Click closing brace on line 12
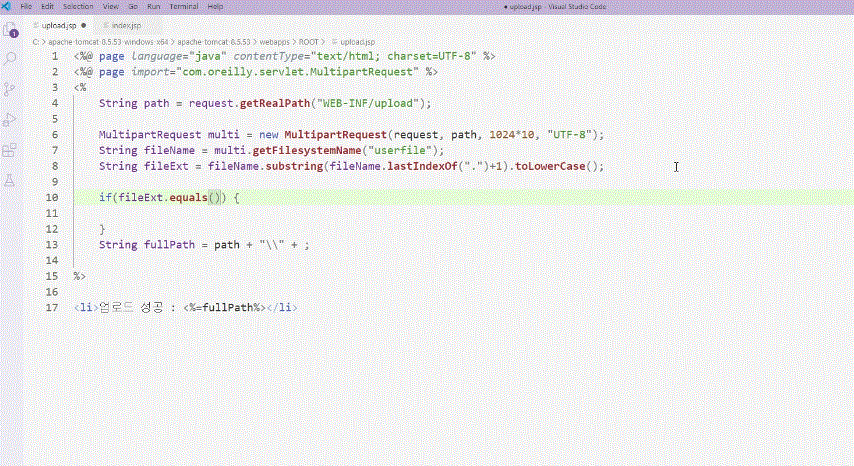 tap(102, 229)
